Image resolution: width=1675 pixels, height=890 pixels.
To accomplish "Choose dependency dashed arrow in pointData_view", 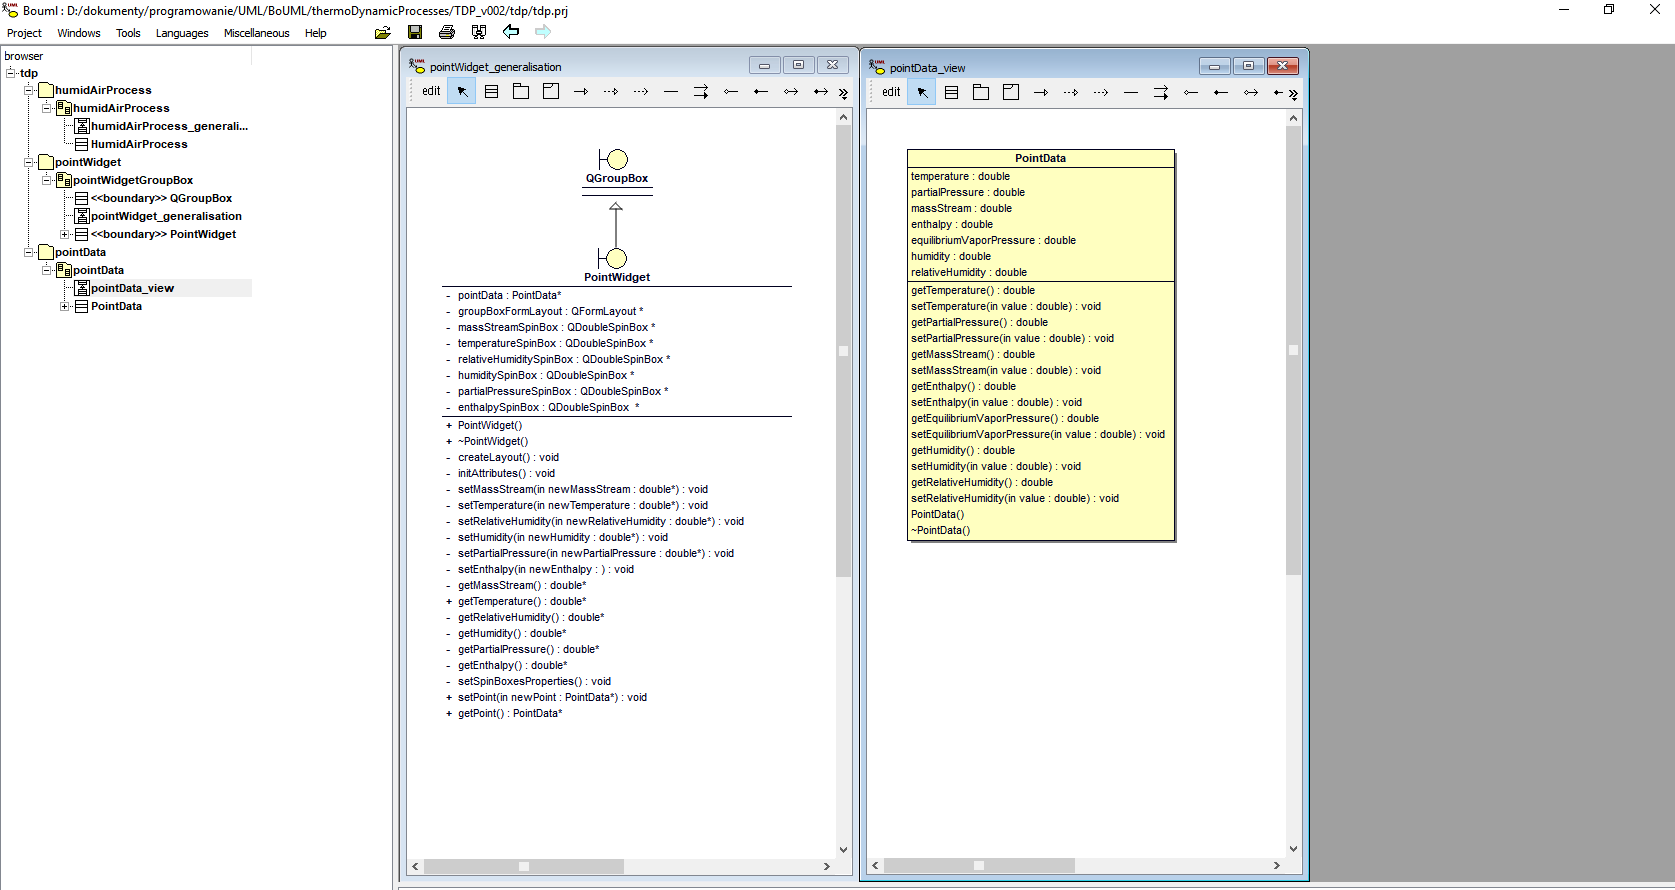I will point(1101,93).
